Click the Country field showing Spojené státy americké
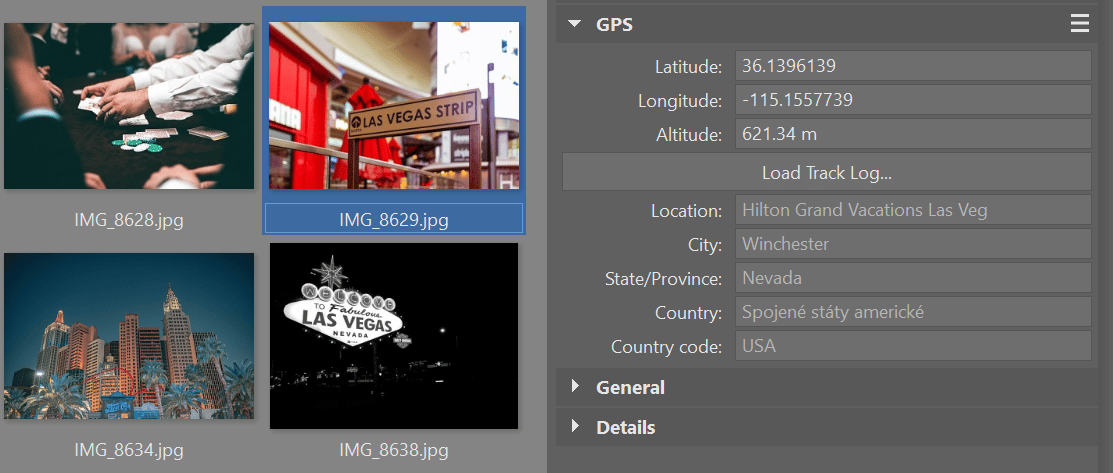 coord(913,312)
